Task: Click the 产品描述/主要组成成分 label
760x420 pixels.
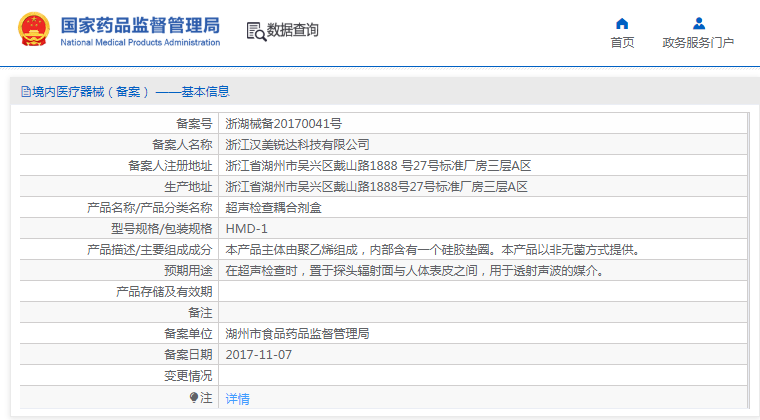Action: (149, 249)
